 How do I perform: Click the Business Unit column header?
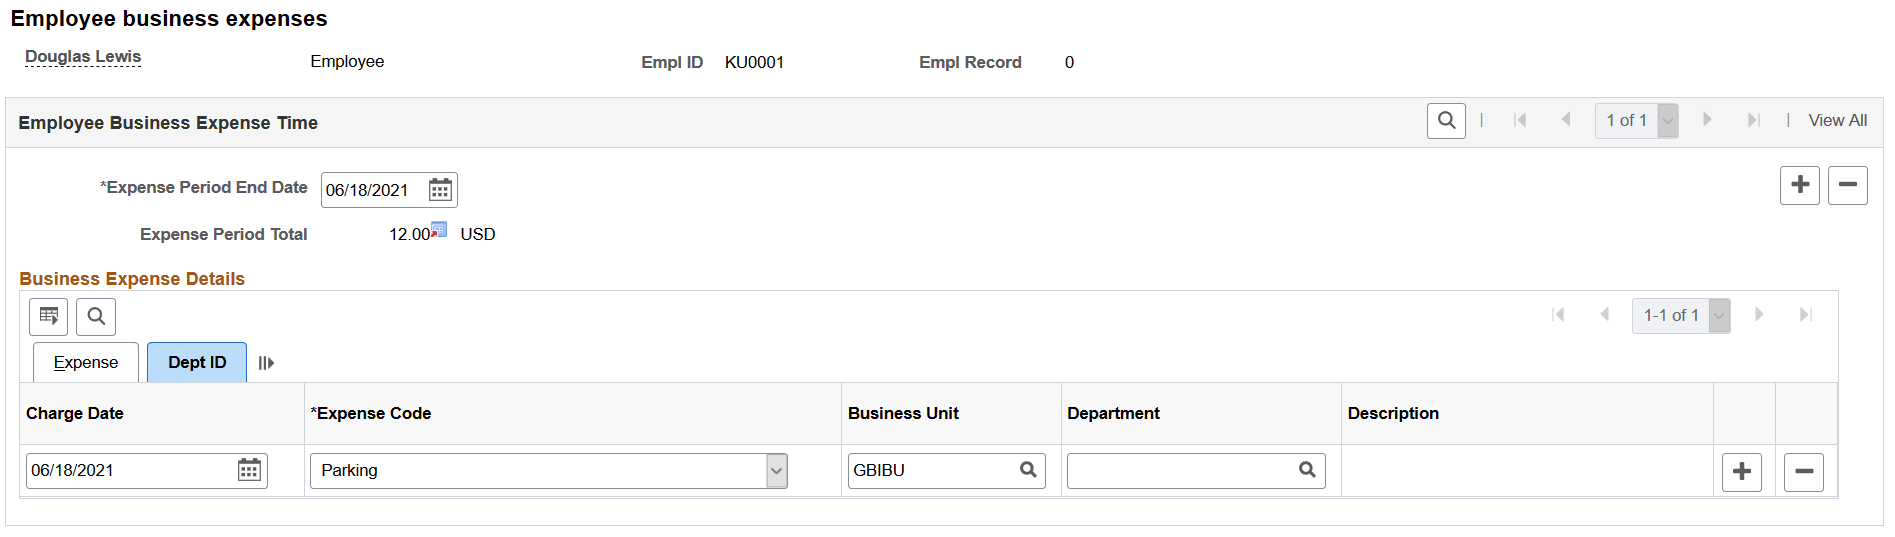coord(903,414)
